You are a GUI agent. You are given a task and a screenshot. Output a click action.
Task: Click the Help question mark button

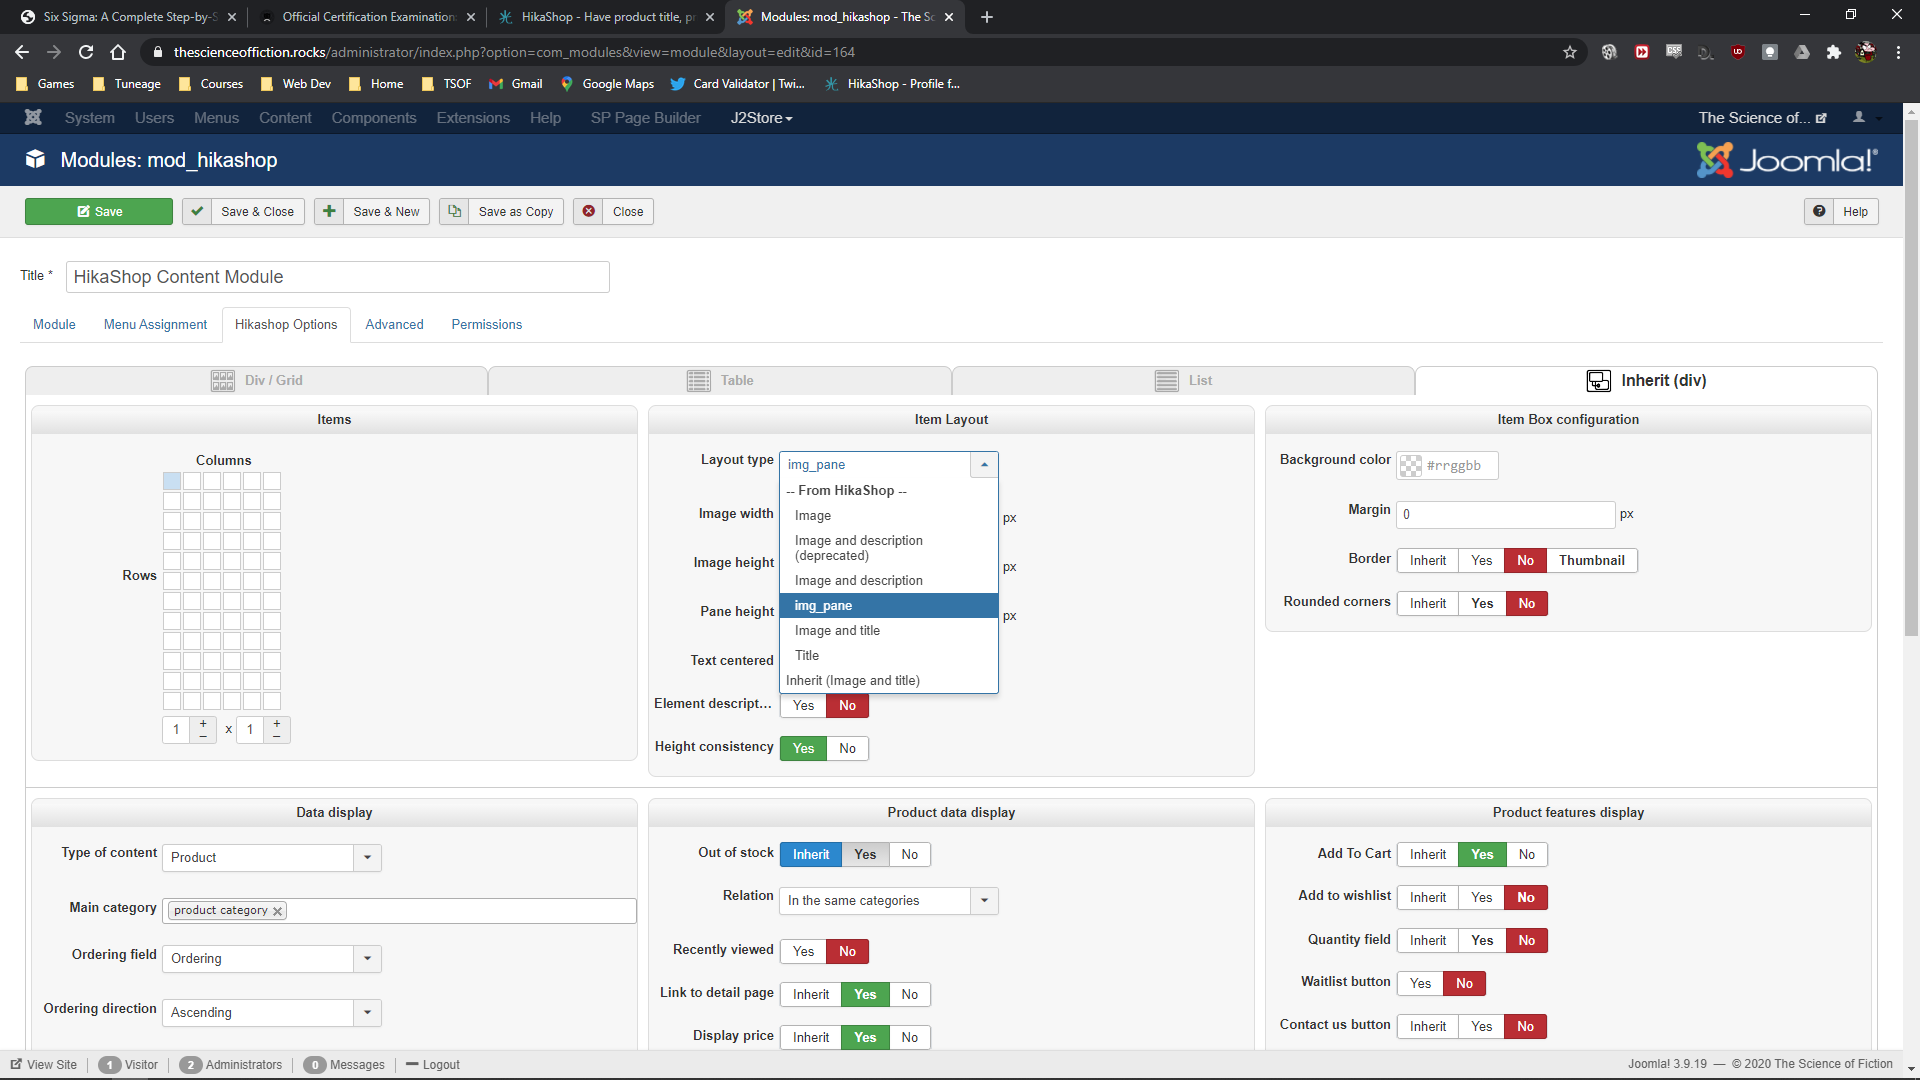point(1819,211)
